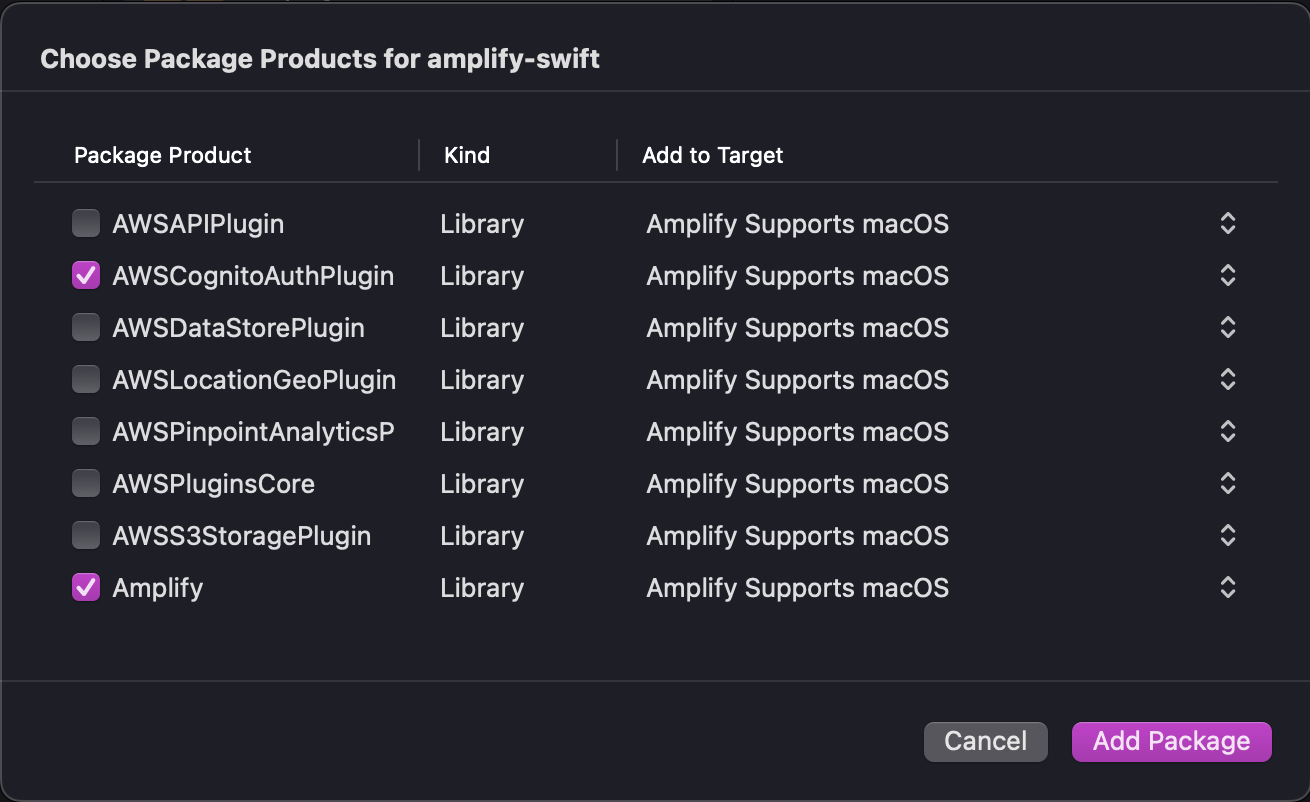
Task: Select the AWSS3StoragePlugin row name
Action: coord(242,536)
